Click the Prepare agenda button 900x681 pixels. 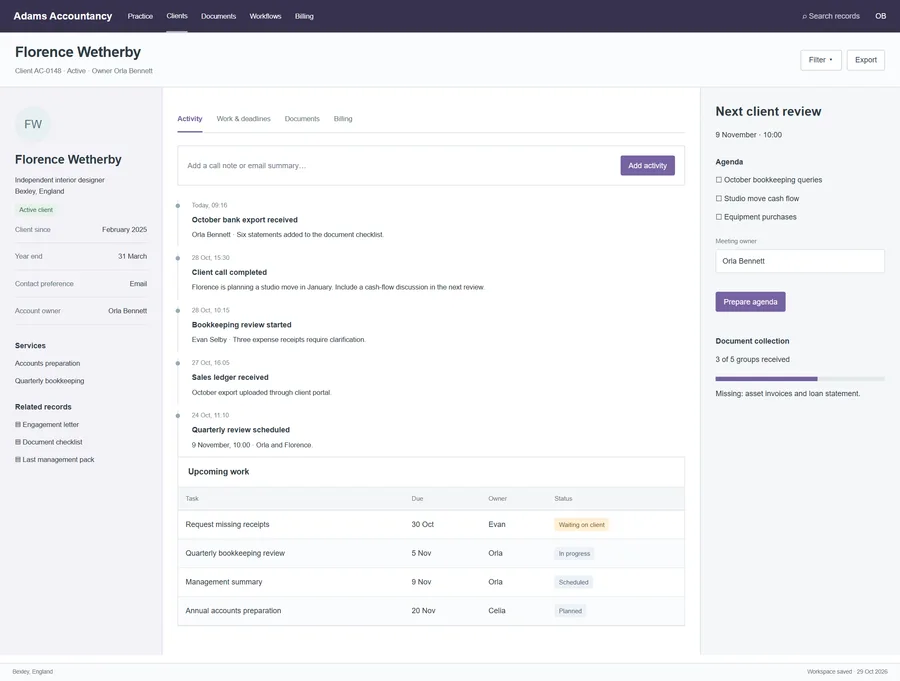click(x=750, y=302)
